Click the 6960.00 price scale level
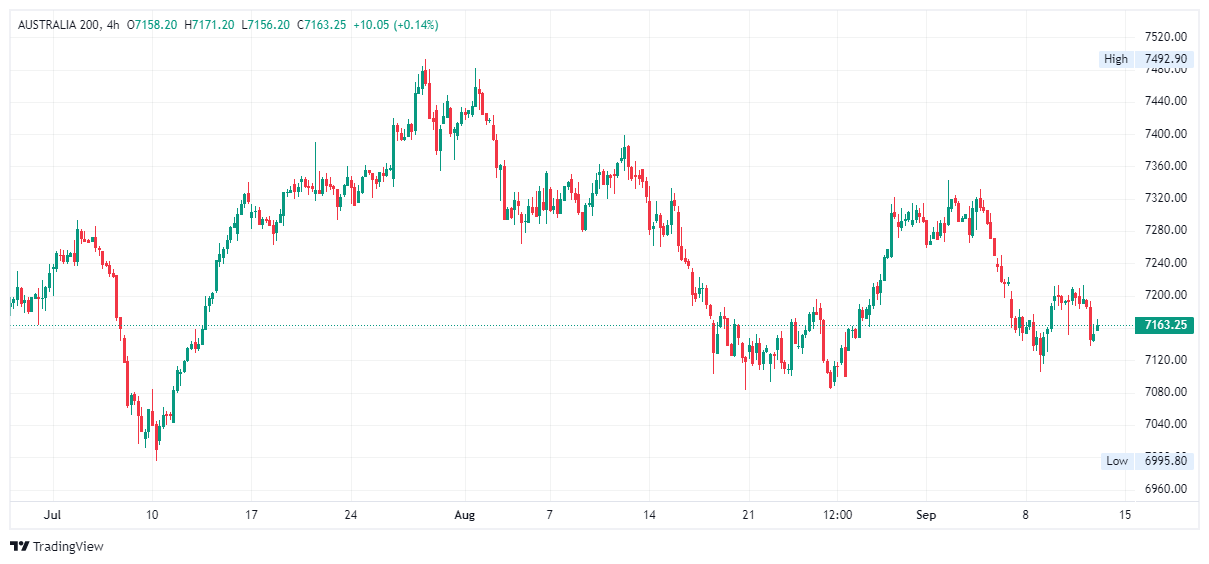 point(1166,489)
